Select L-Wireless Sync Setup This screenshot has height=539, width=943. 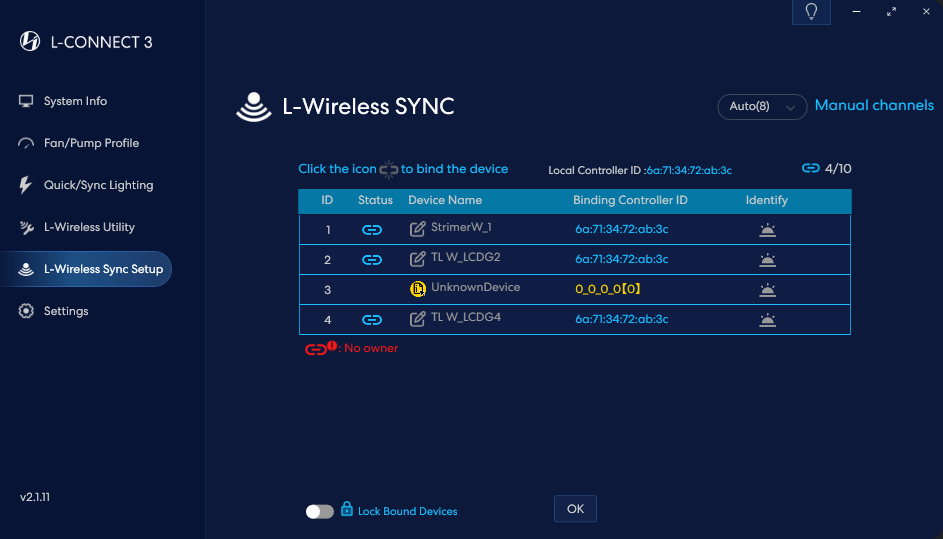tap(86, 269)
